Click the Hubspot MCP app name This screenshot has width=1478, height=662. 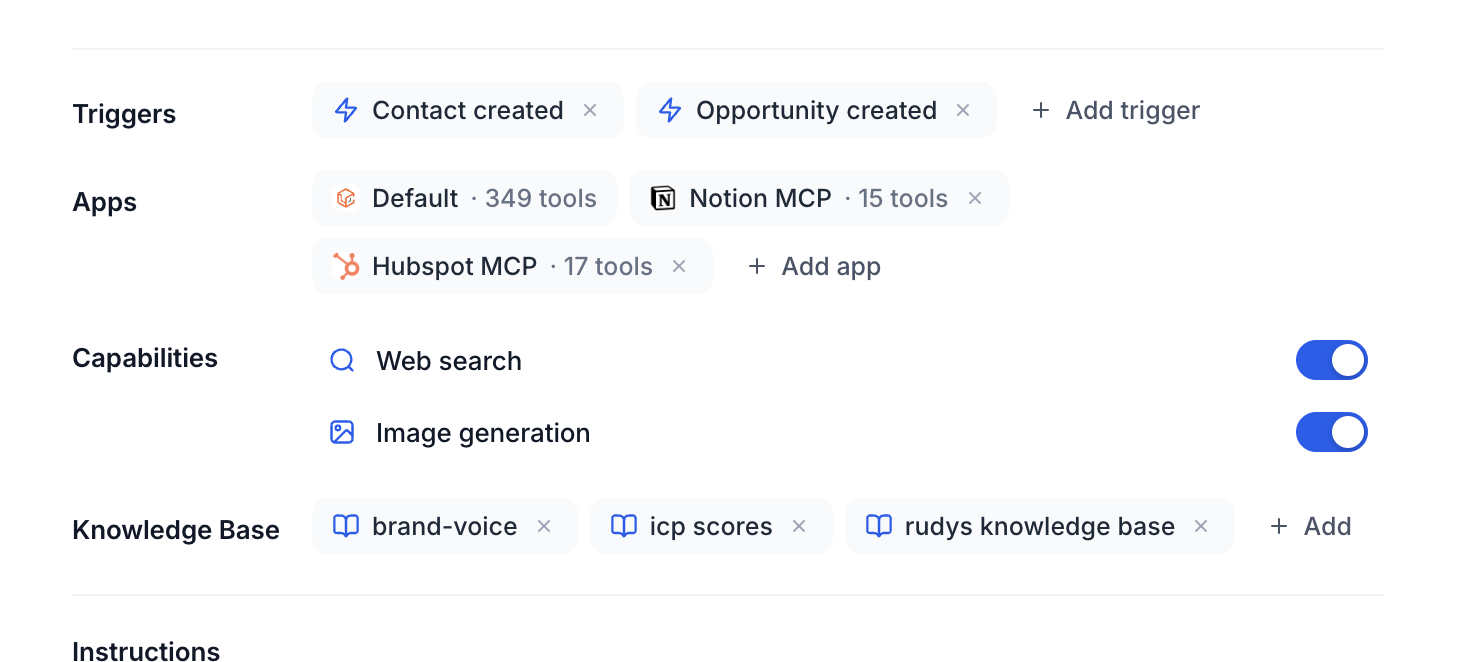(x=454, y=266)
